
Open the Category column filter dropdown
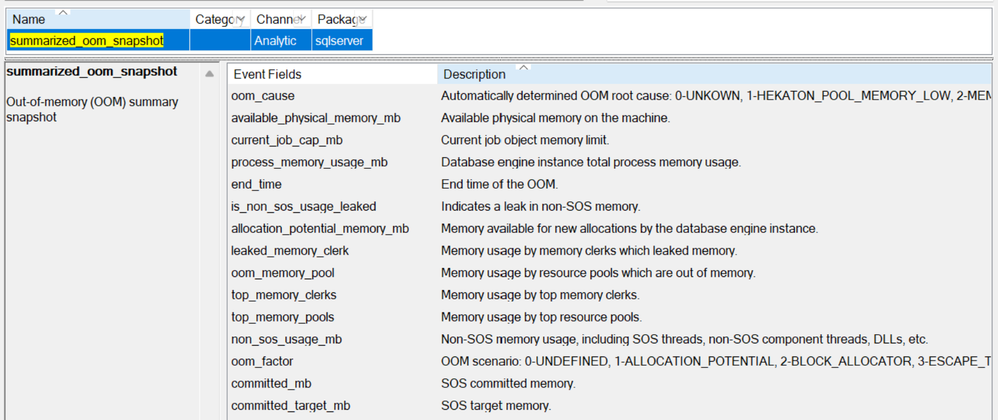point(241,20)
